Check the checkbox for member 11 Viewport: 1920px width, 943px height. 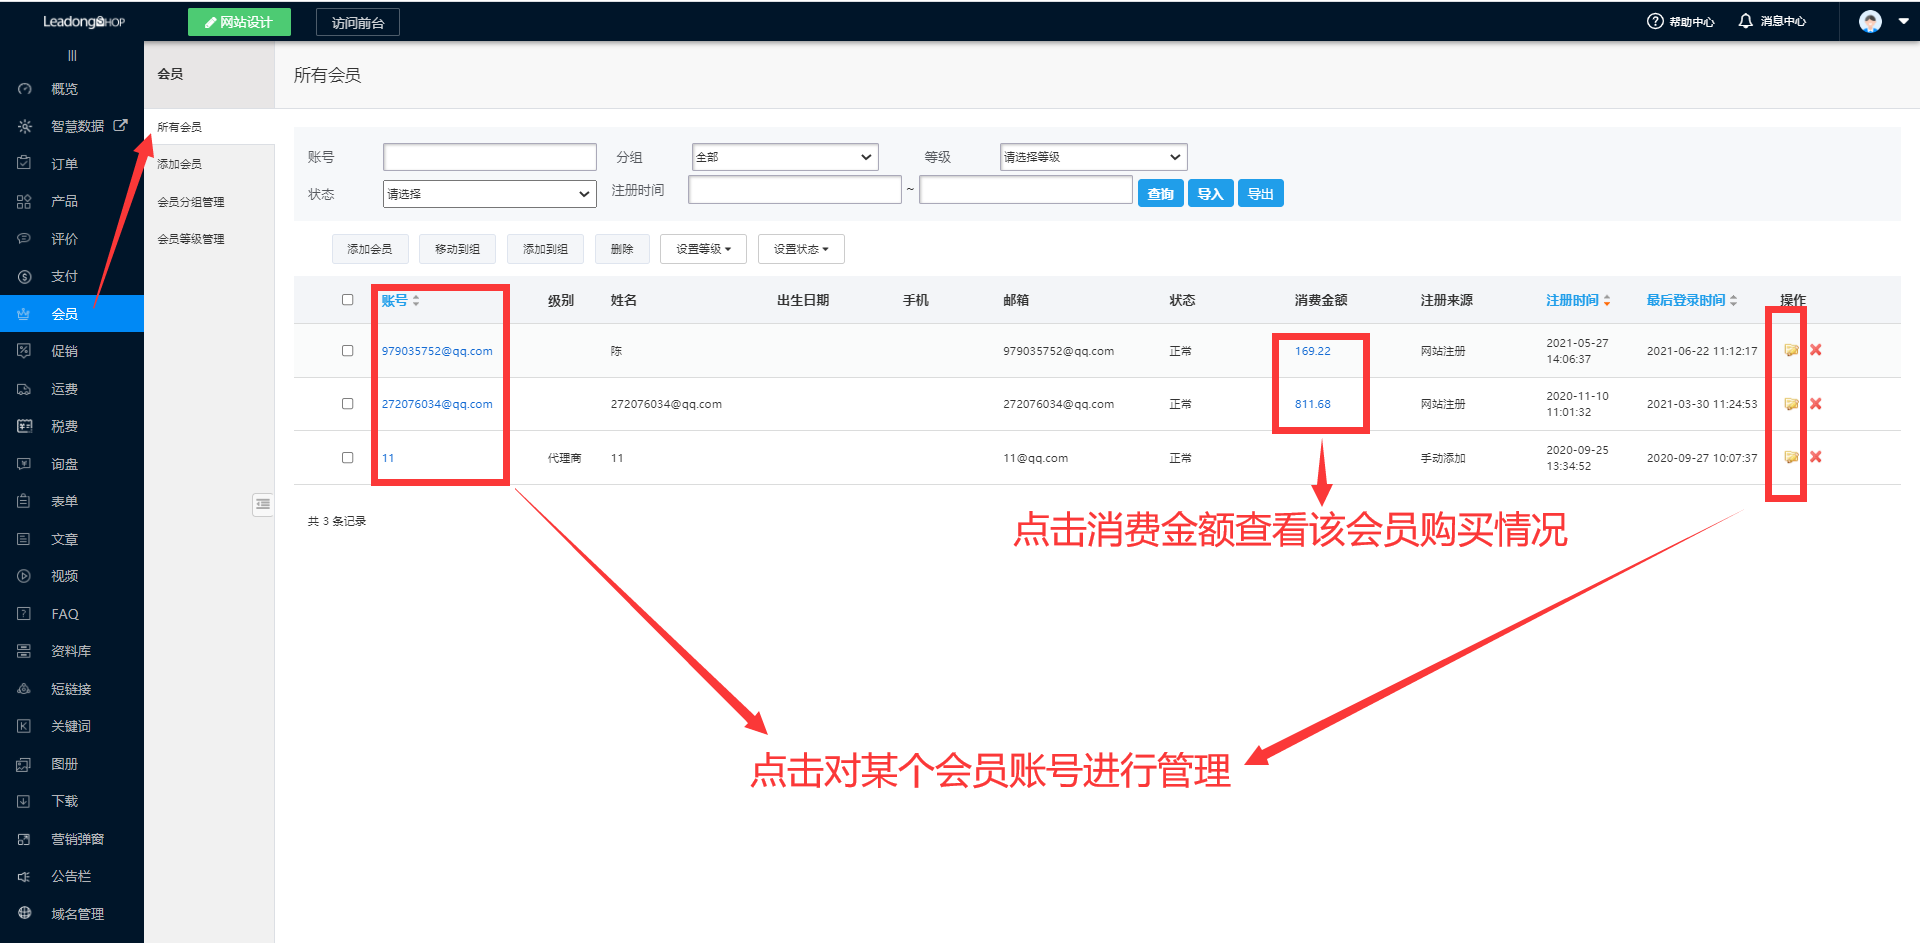348,457
